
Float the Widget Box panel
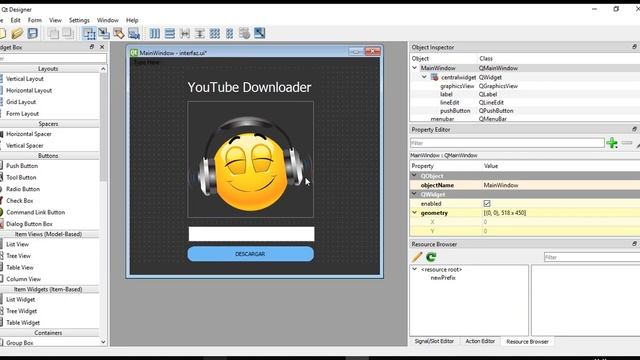click(92, 47)
